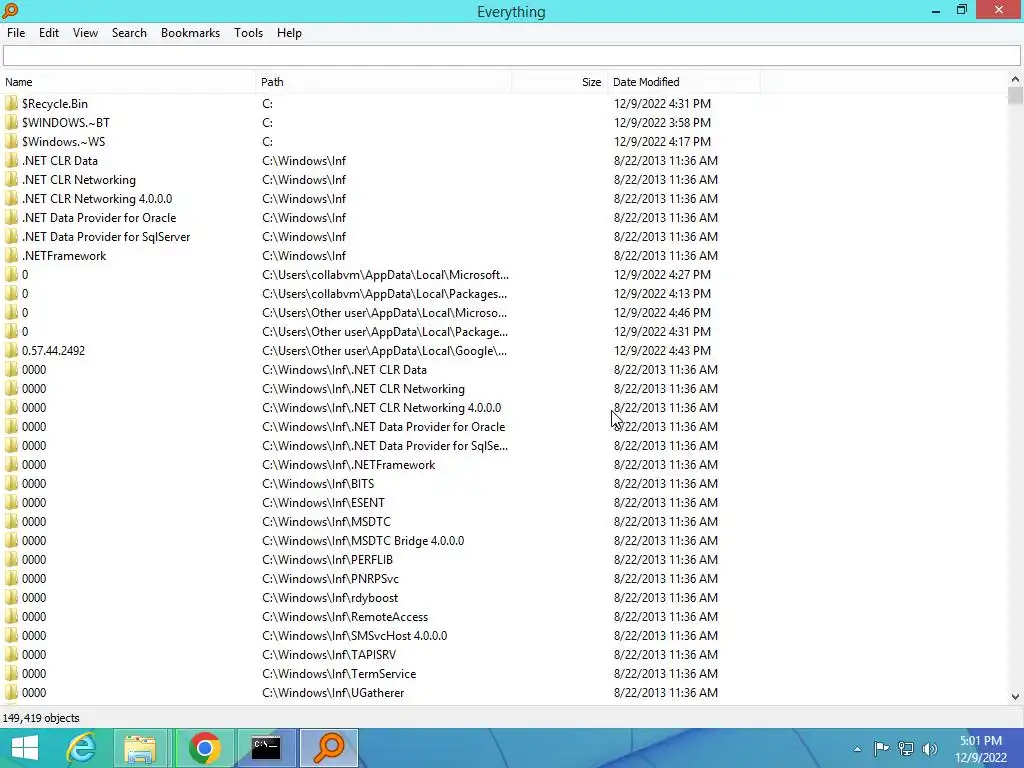Launch Internet Explorer from the taskbar
Screen dimensions: 1024x768
pyautogui.click(x=82, y=748)
